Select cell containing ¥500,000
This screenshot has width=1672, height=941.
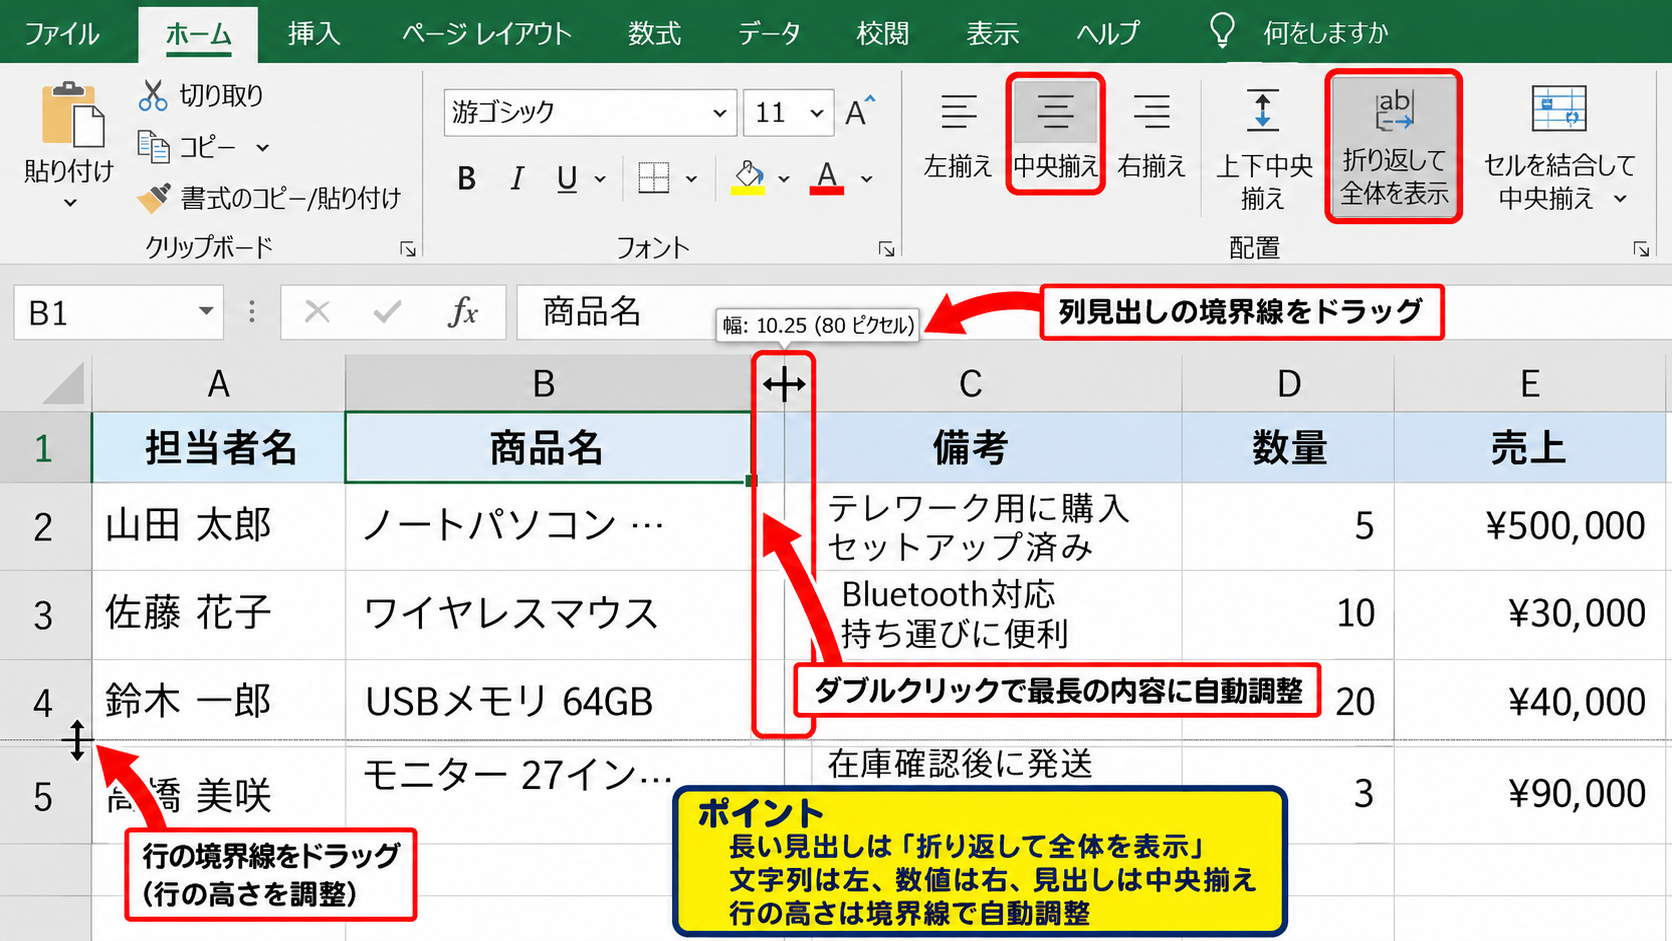1532,526
